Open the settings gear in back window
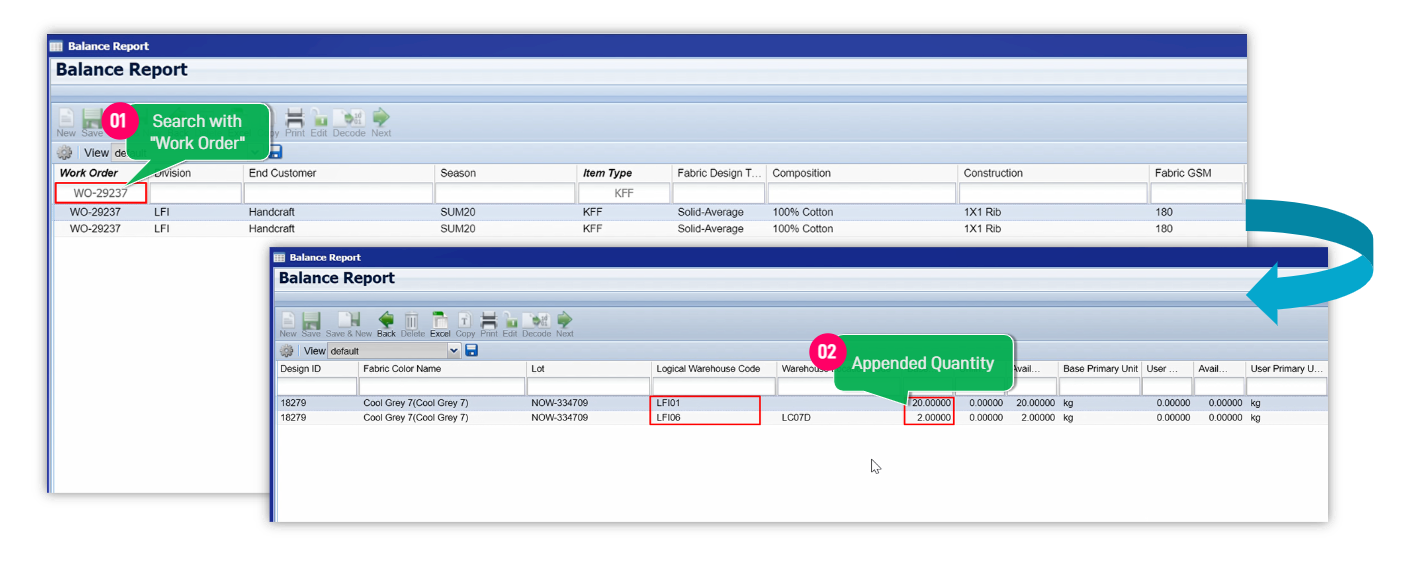 click(x=65, y=153)
